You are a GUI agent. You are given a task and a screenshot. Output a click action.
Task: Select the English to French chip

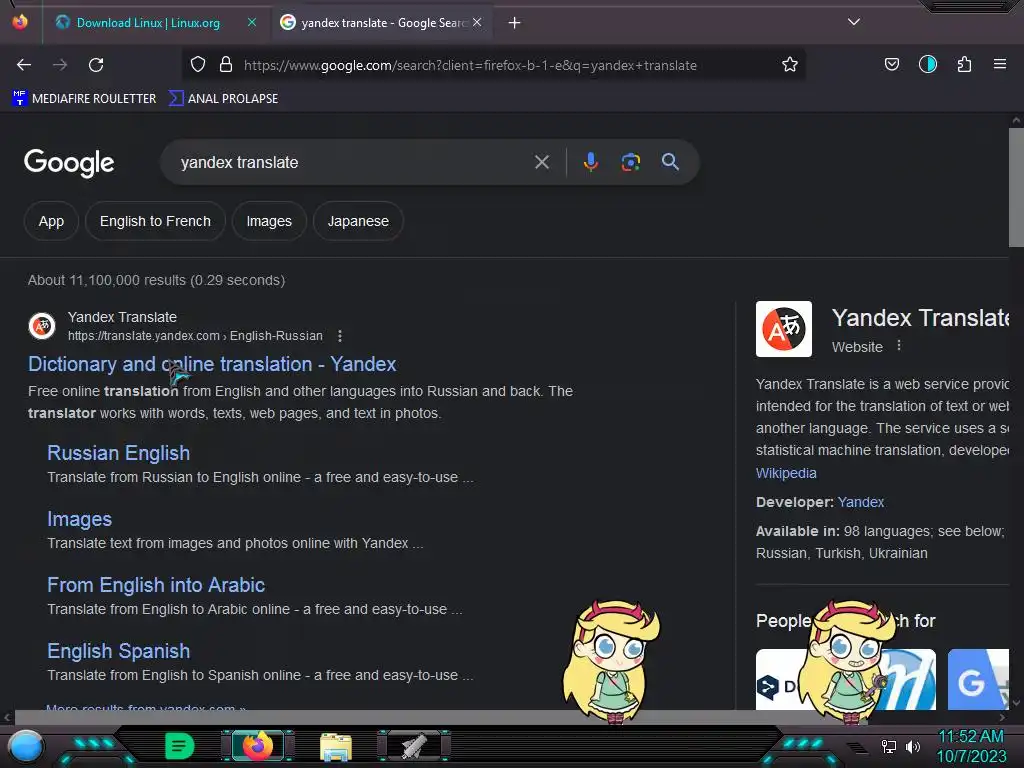(x=155, y=221)
